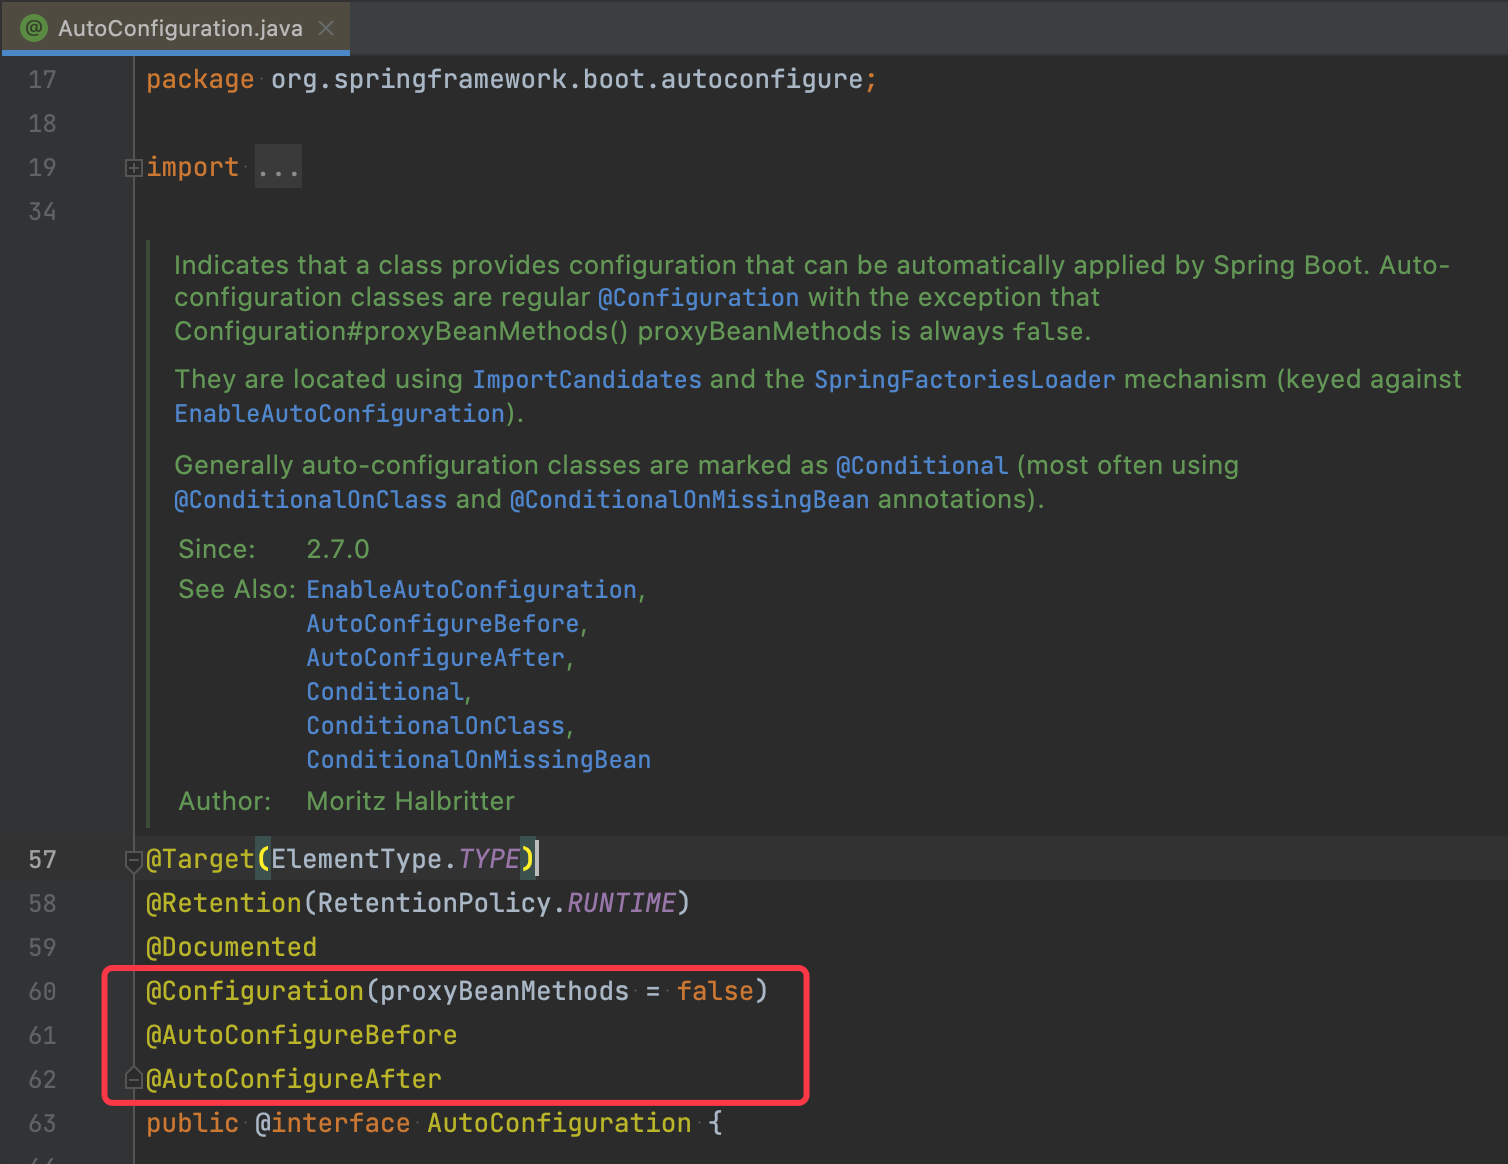Screen dimensions: 1508x1164
Task: Click line number 57 in gutter
Action: pyautogui.click(x=42, y=859)
